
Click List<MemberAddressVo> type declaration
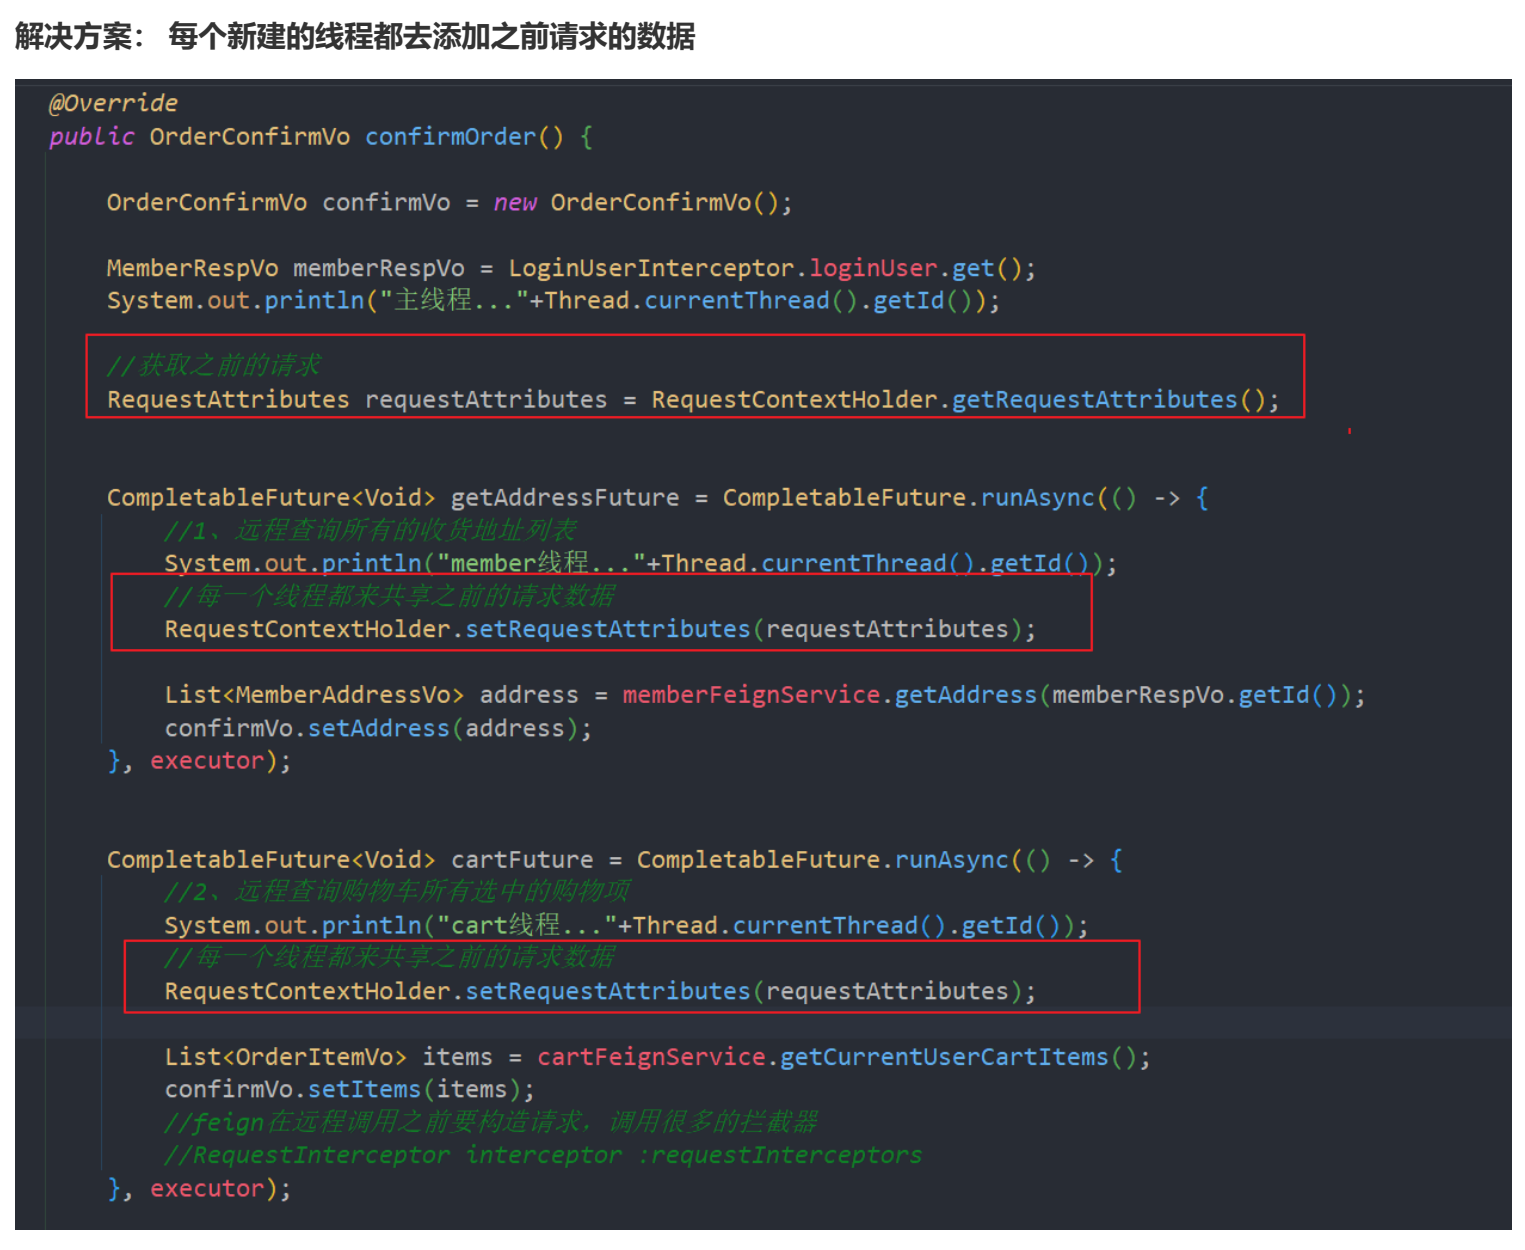point(315,694)
